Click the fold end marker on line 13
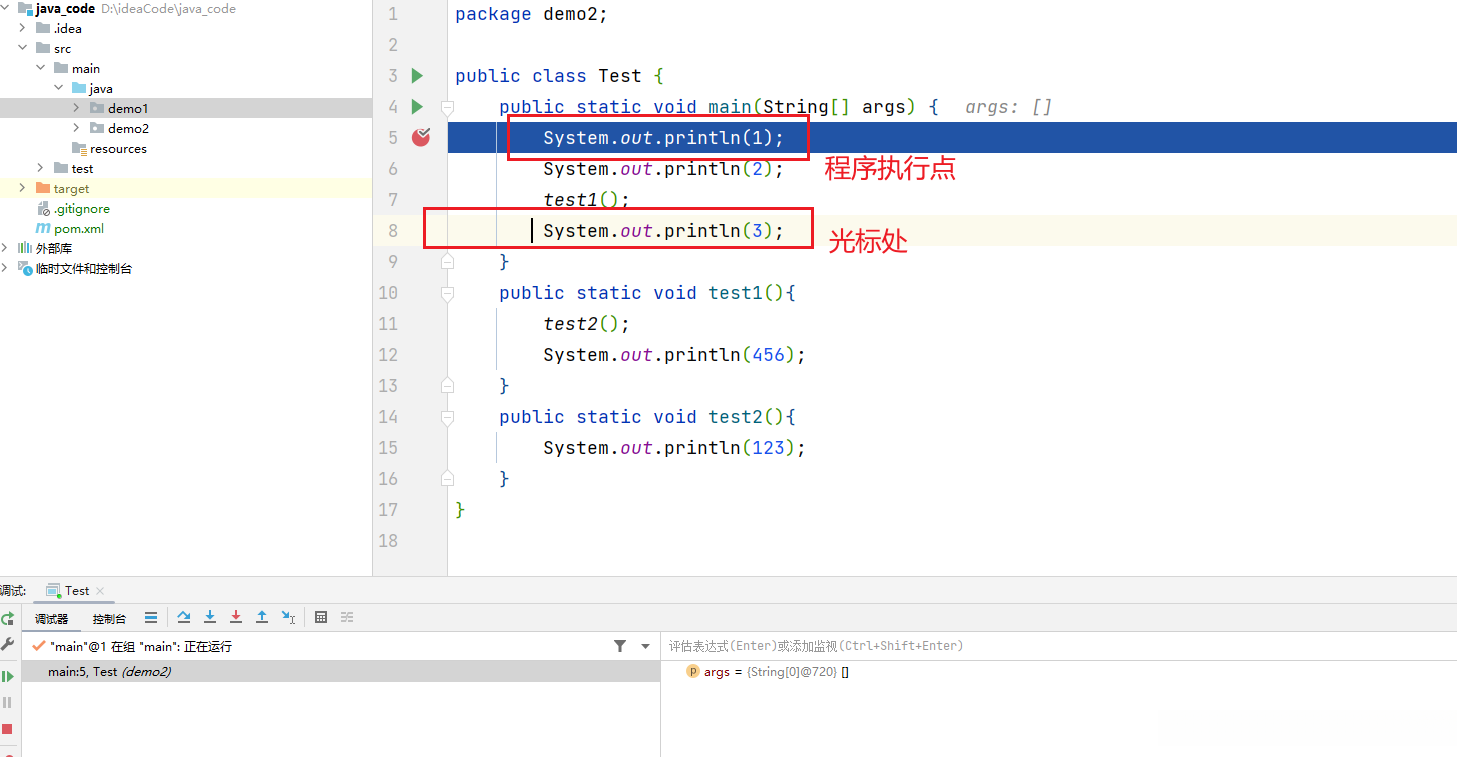Image resolution: width=1457 pixels, height=757 pixels. [447, 385]
